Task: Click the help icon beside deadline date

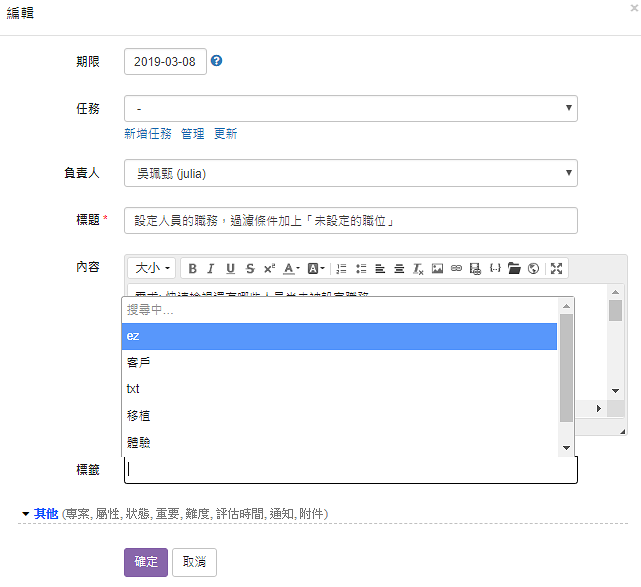Action: 217,61
